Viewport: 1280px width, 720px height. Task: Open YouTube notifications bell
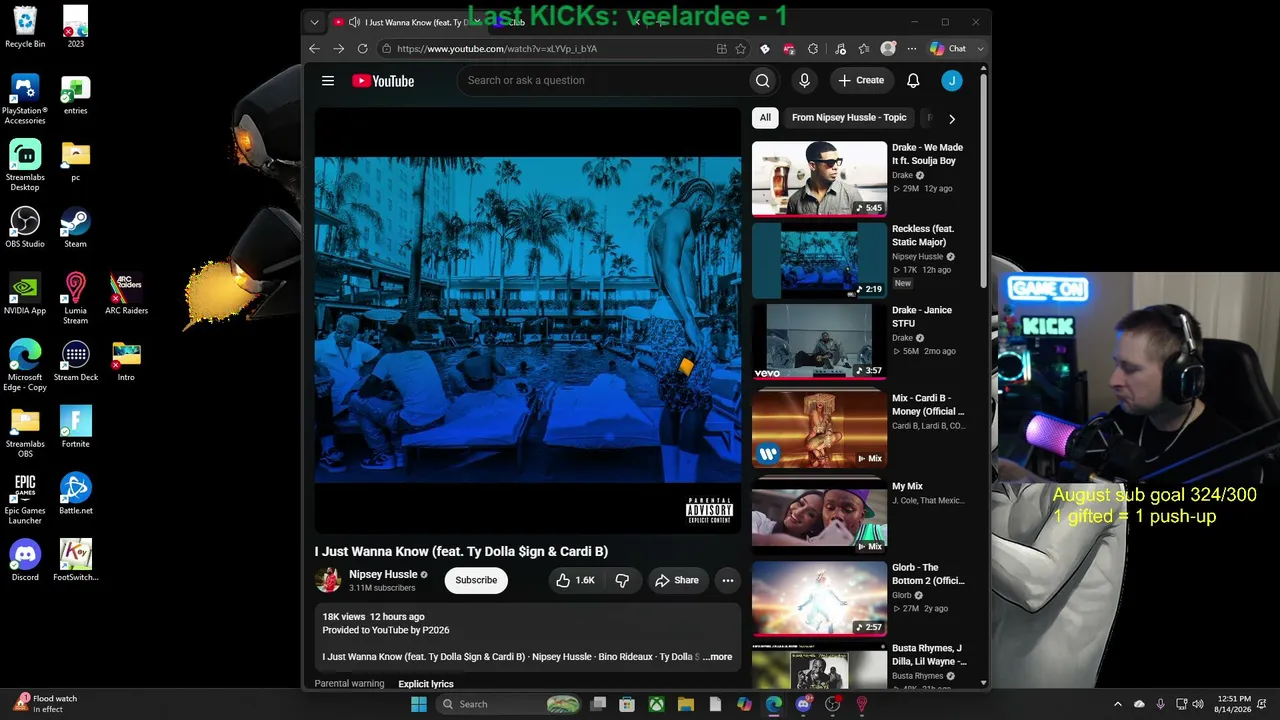[913, 81]
